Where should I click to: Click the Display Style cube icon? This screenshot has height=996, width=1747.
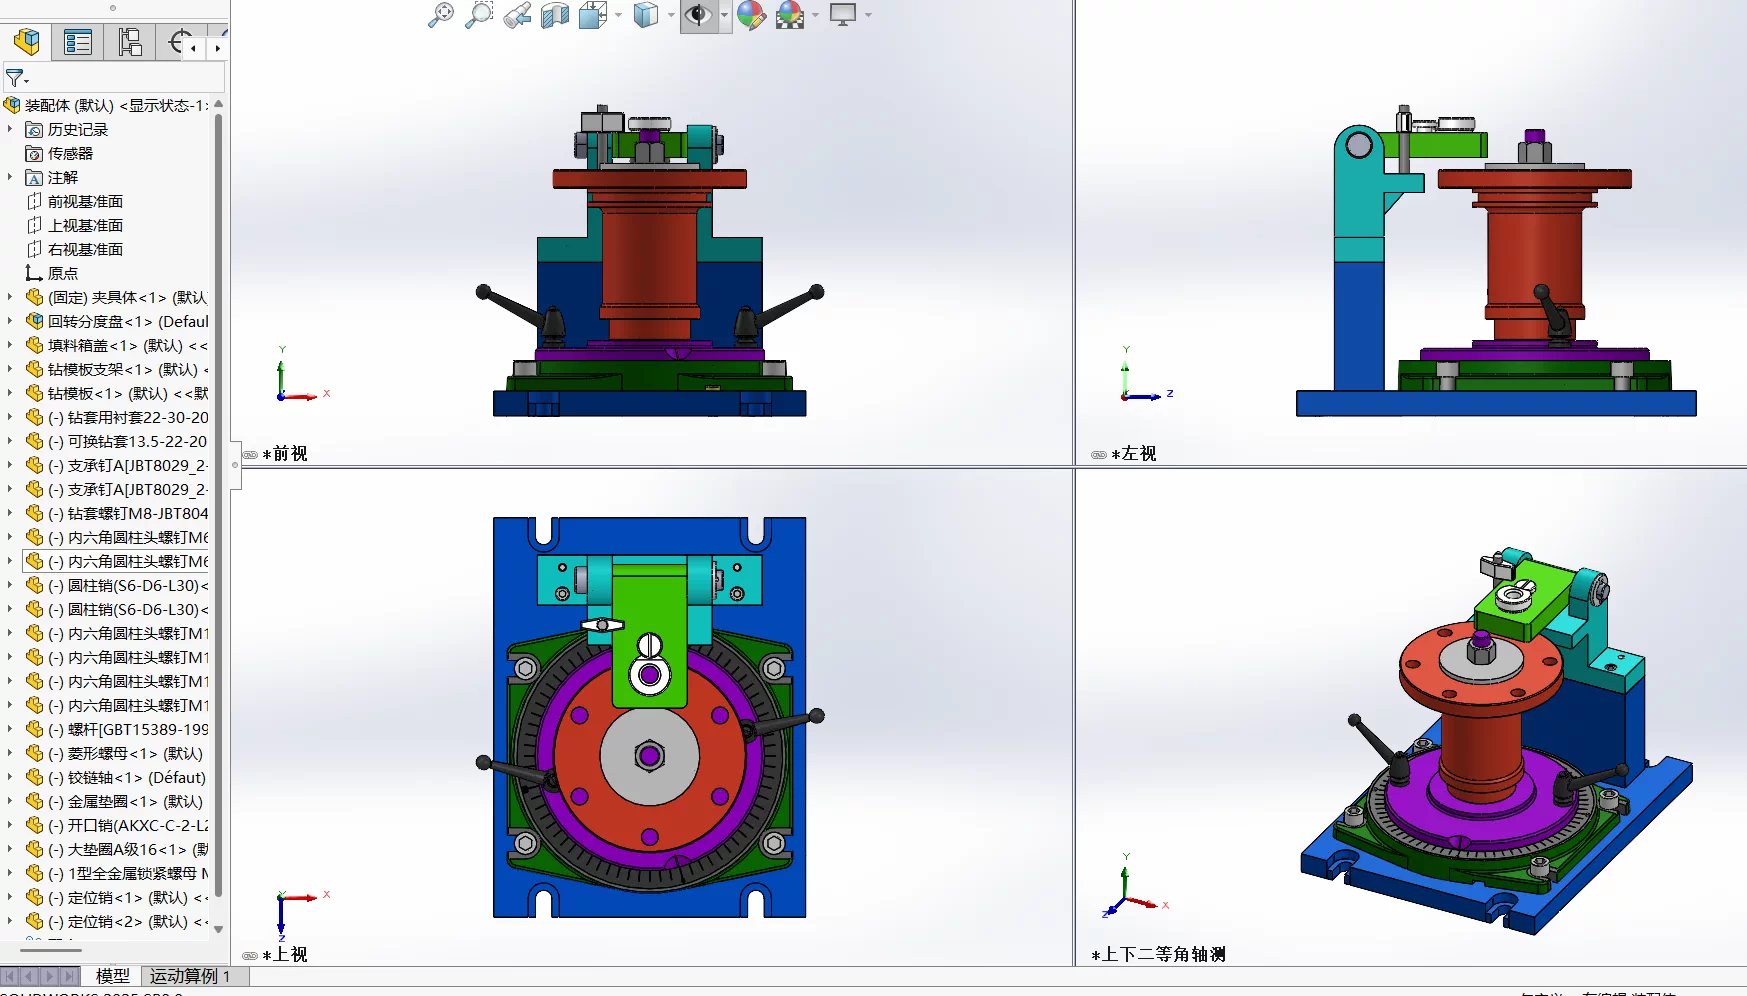point(646,15)
